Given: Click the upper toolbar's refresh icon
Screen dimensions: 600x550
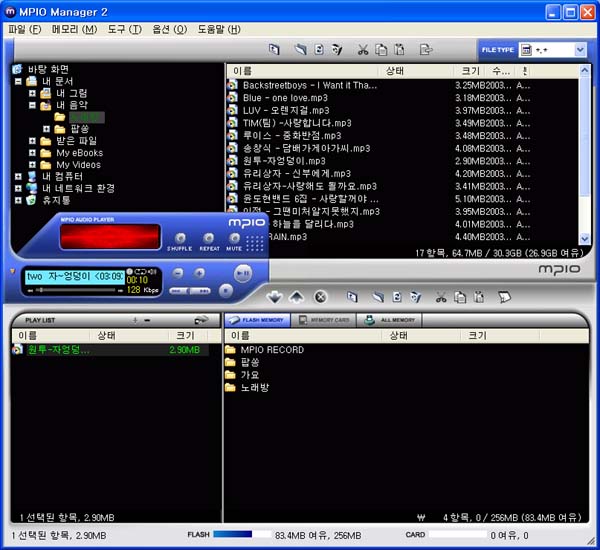Looking at the screenshot, I should tap(319, 49).
